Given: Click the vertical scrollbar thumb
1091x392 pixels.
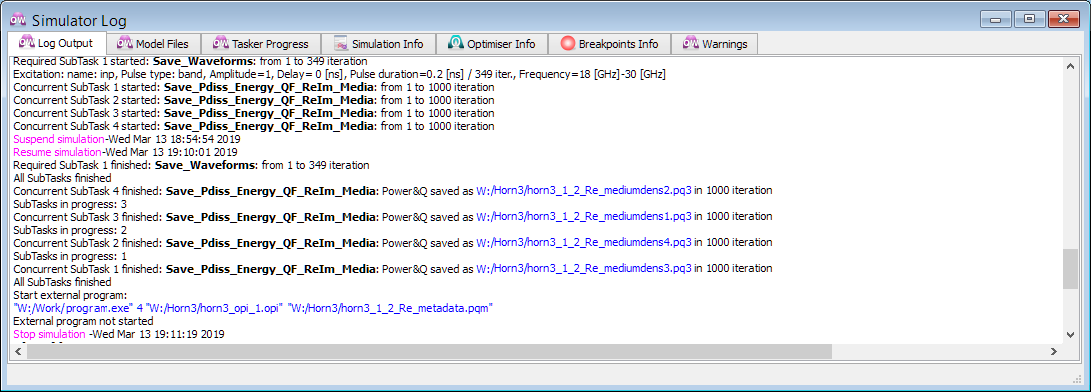Looking at the screenshot, I should (1070, 269).
